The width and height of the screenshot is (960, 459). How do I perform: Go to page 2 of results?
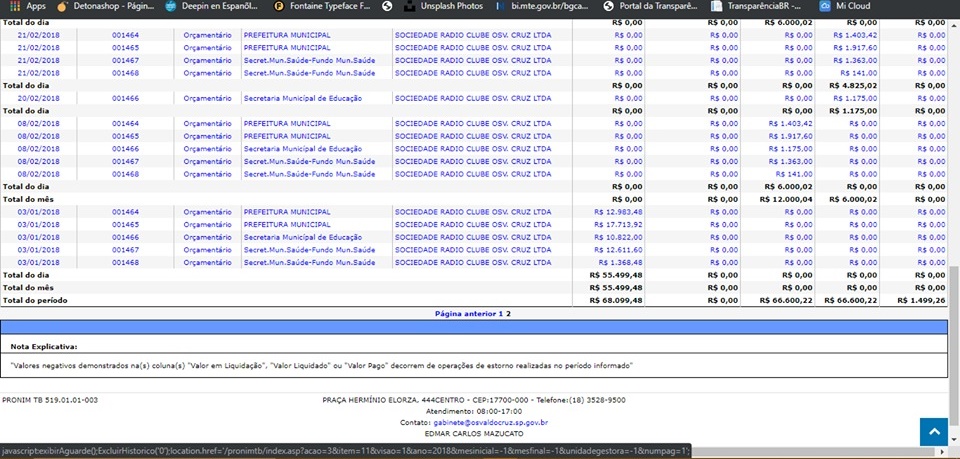click(x=508, y=314)
